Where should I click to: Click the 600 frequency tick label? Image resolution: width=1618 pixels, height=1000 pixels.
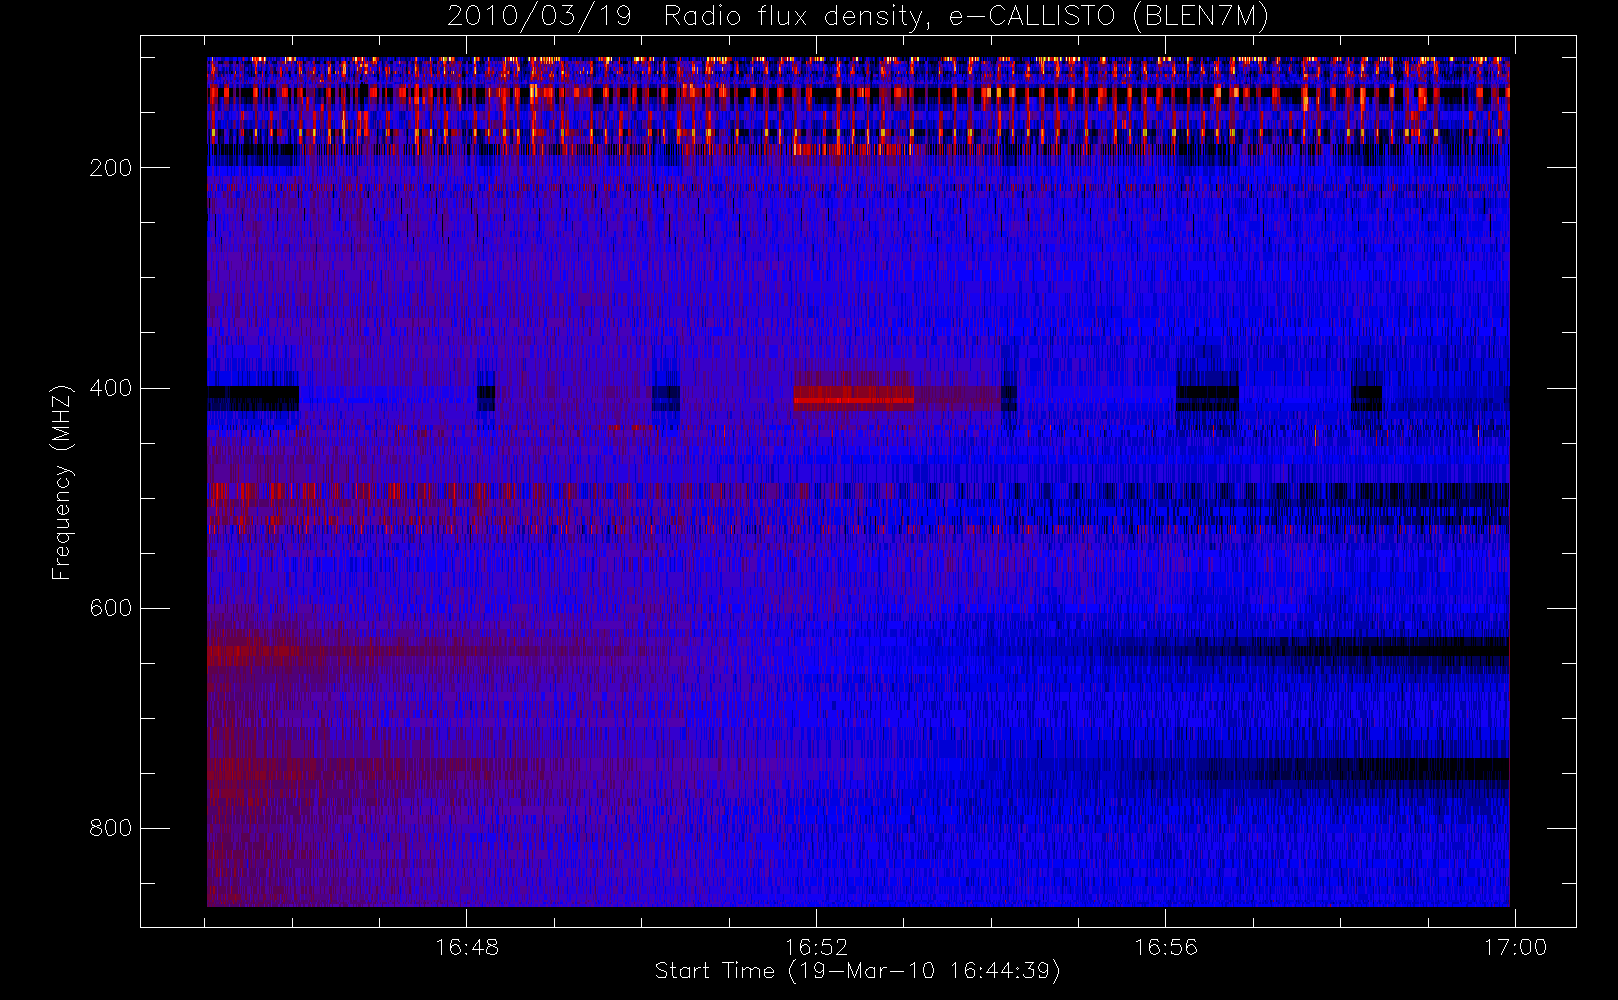tap(110, 608)
